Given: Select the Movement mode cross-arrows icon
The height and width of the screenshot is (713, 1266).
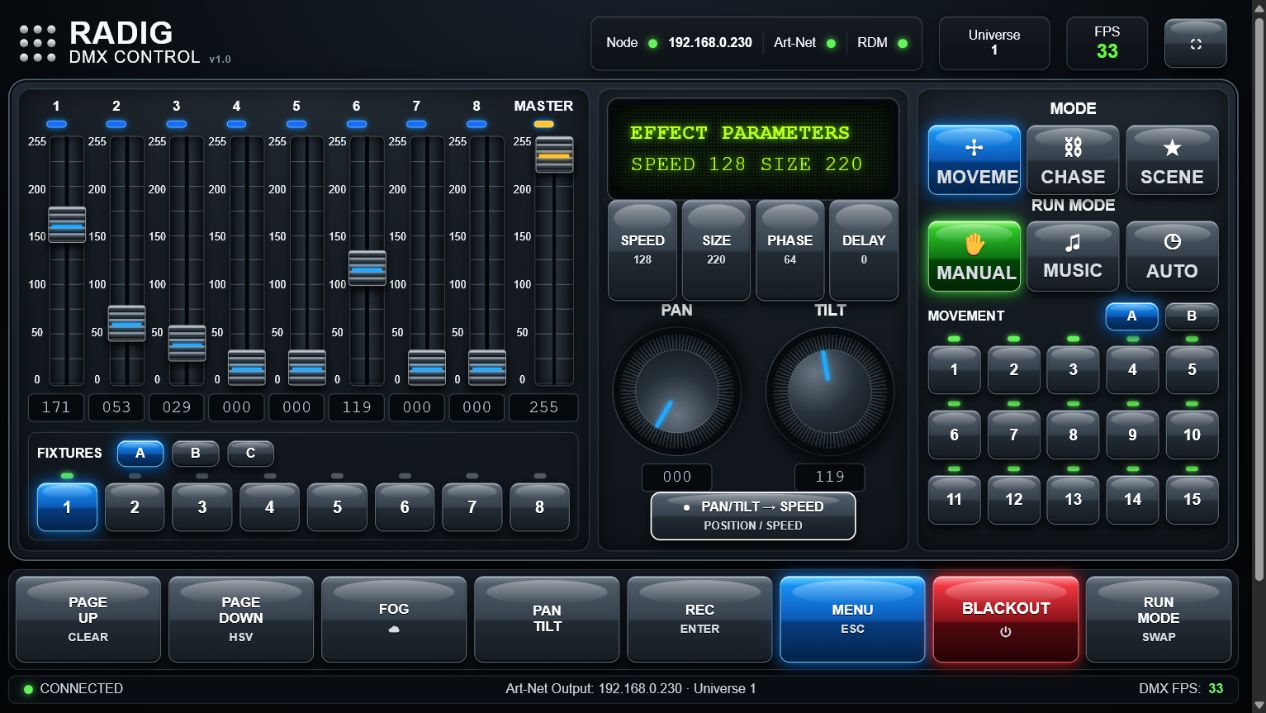Looking at the screenshot, I should [974, 160].
